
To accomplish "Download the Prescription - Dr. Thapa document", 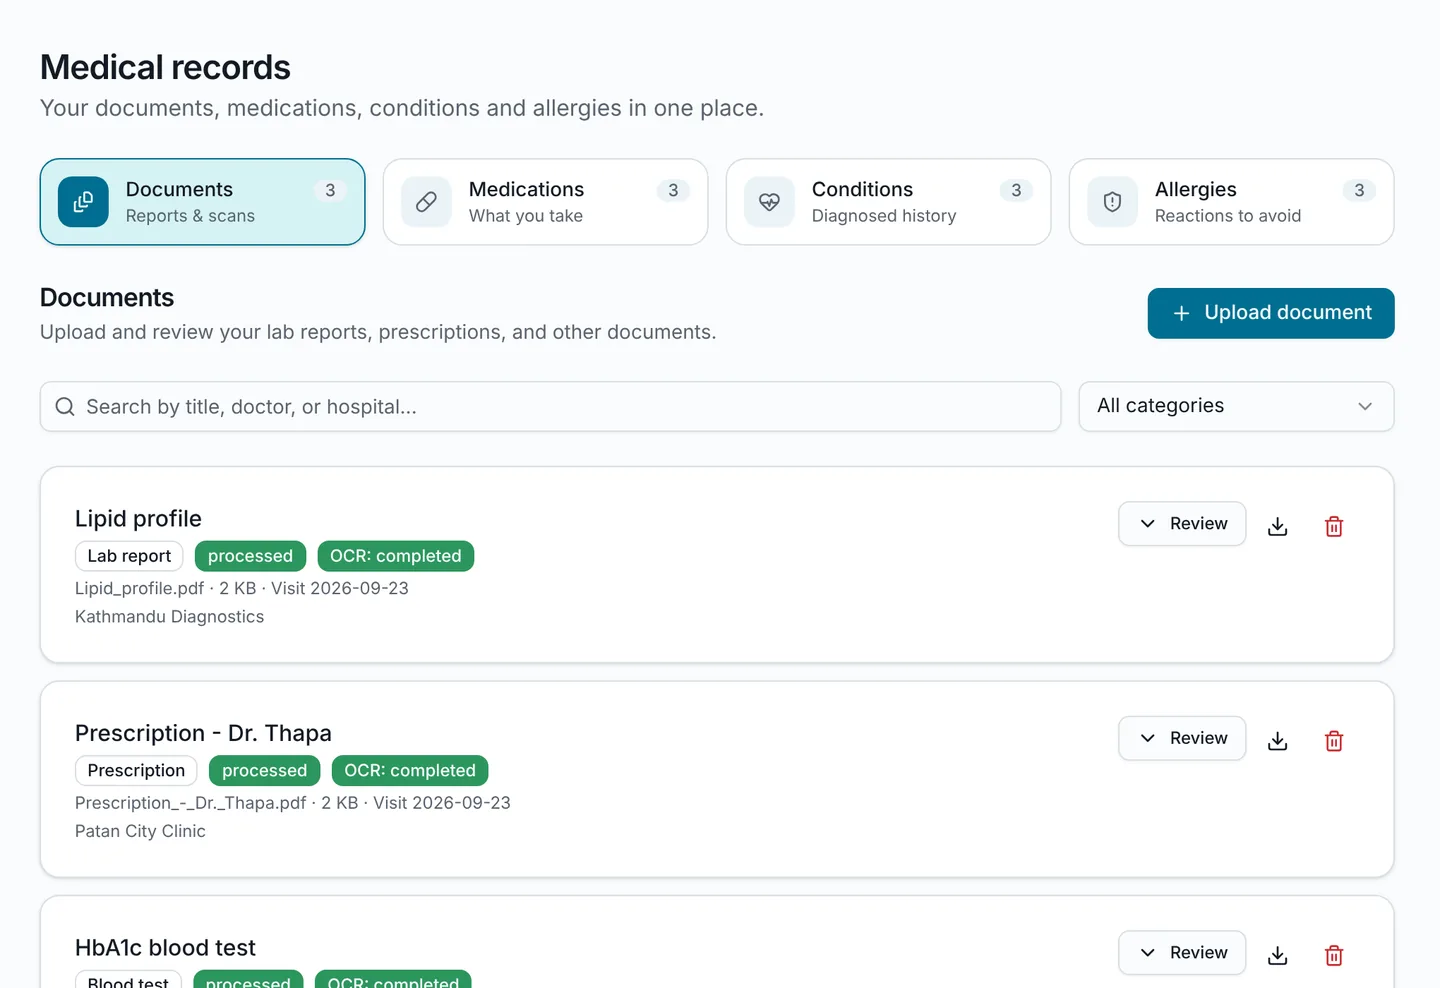I will (1277, 741).
